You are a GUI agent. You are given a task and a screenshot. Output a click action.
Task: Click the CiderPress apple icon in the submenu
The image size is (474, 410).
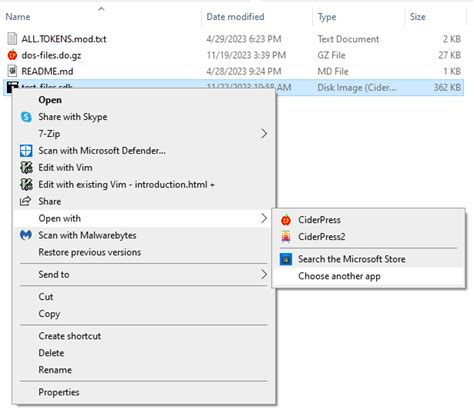click(x=286, y=220)
